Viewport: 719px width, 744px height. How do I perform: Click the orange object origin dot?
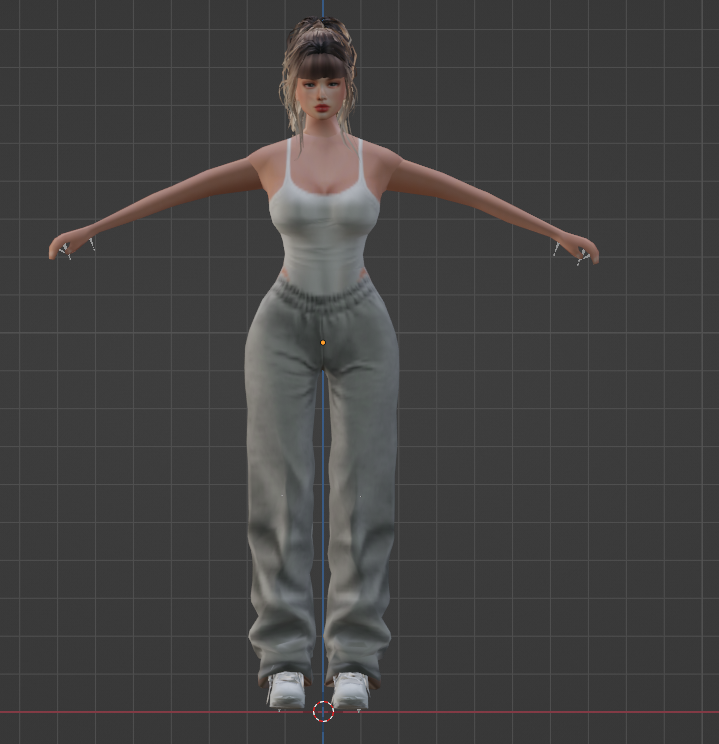pyautogui.click(x=323, y=343)
